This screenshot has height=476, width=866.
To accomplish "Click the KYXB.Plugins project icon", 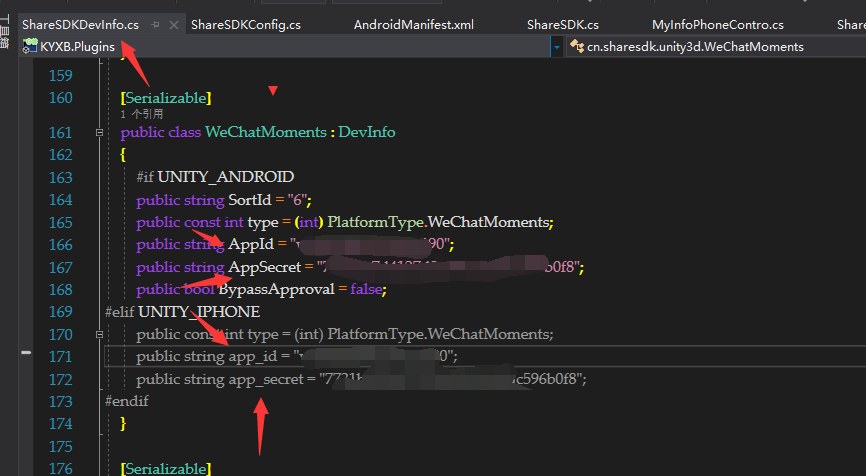I will [x=30, y=46].
